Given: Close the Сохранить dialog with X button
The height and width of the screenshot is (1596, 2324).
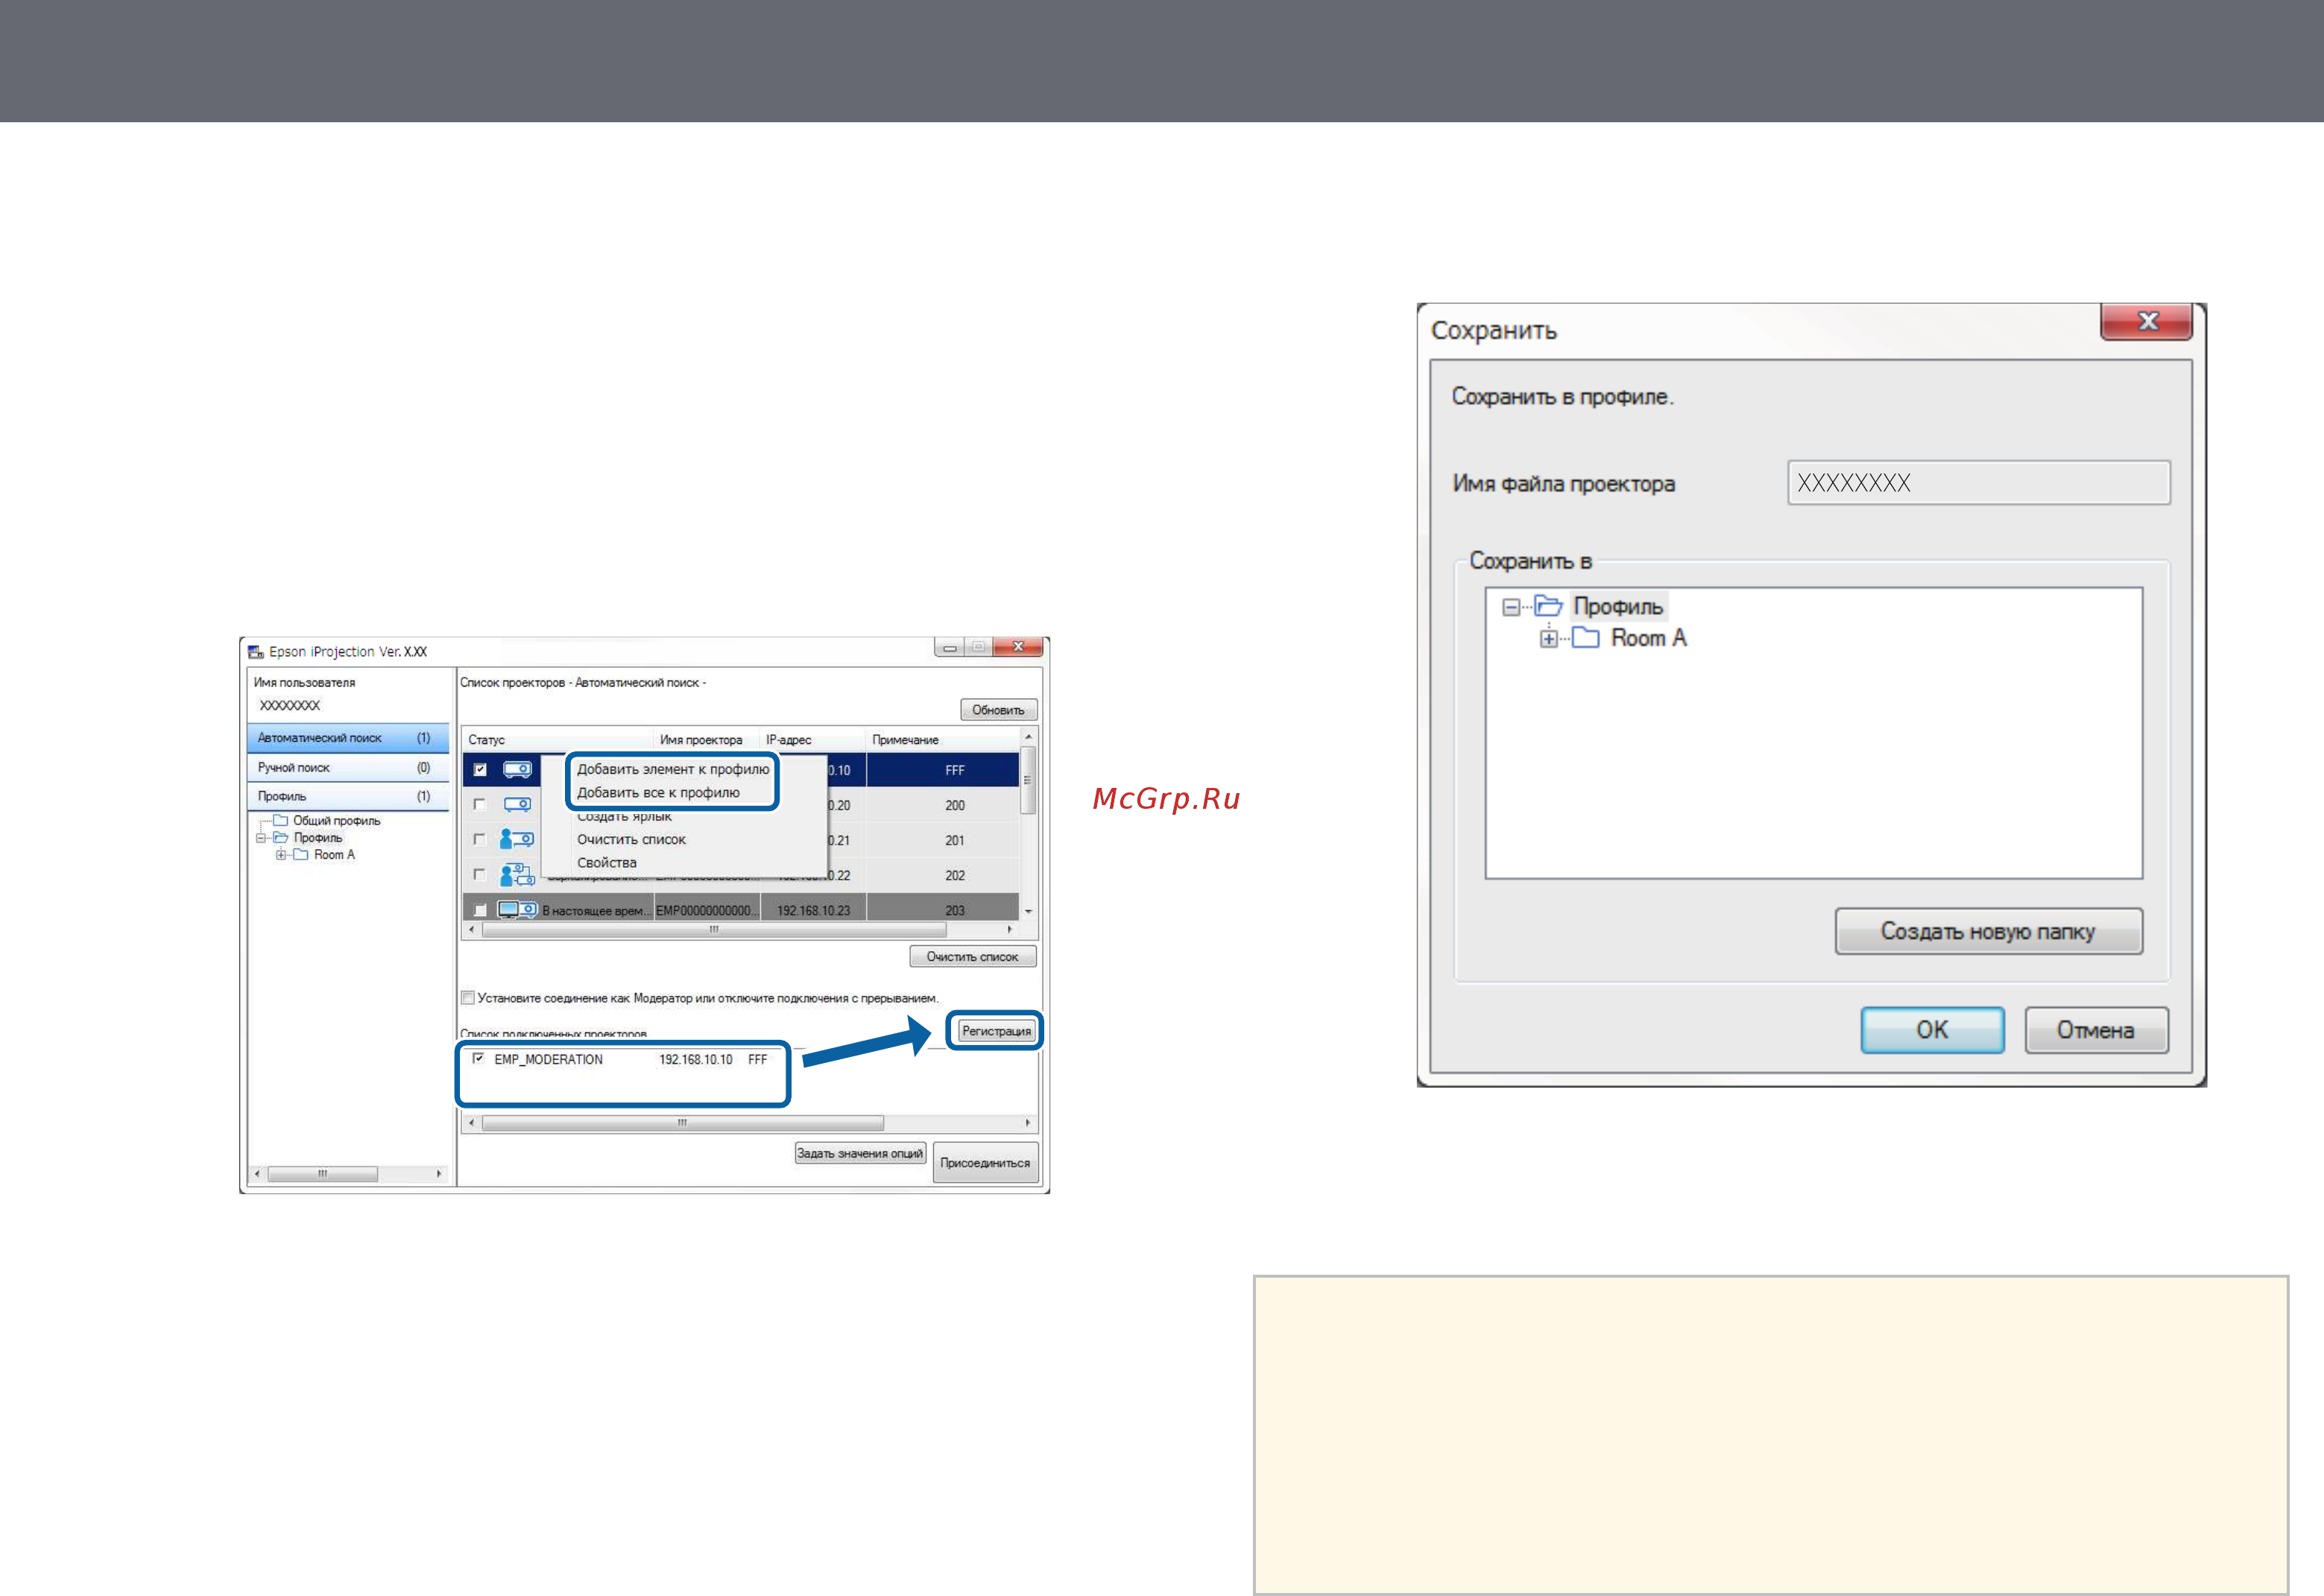Looking at the screenshot, I should click(x=2147, y=321).
